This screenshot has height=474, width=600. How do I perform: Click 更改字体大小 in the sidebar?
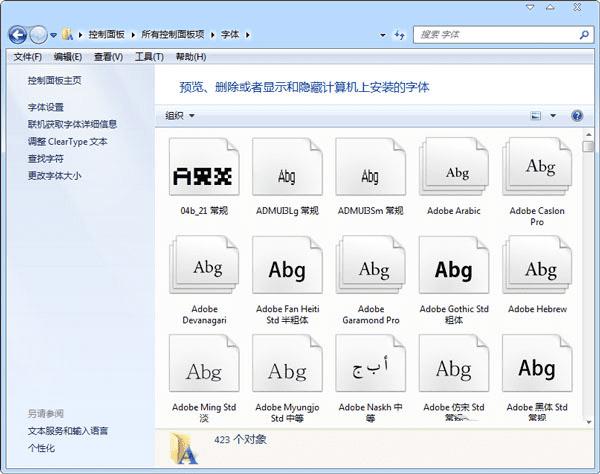click(x=54, y=176)
